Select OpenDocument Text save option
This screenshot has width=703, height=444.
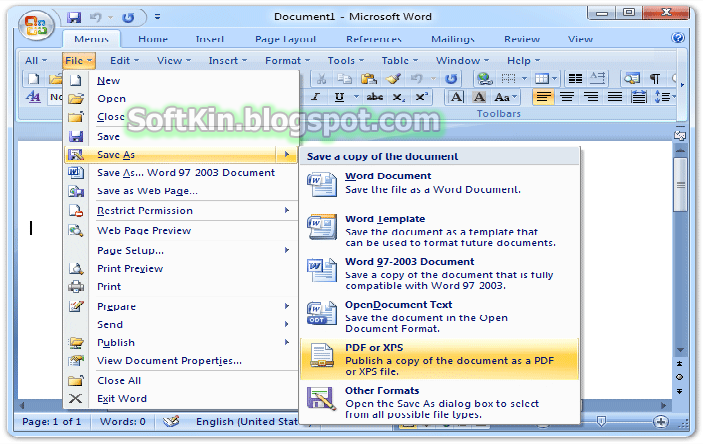point(440,317)
